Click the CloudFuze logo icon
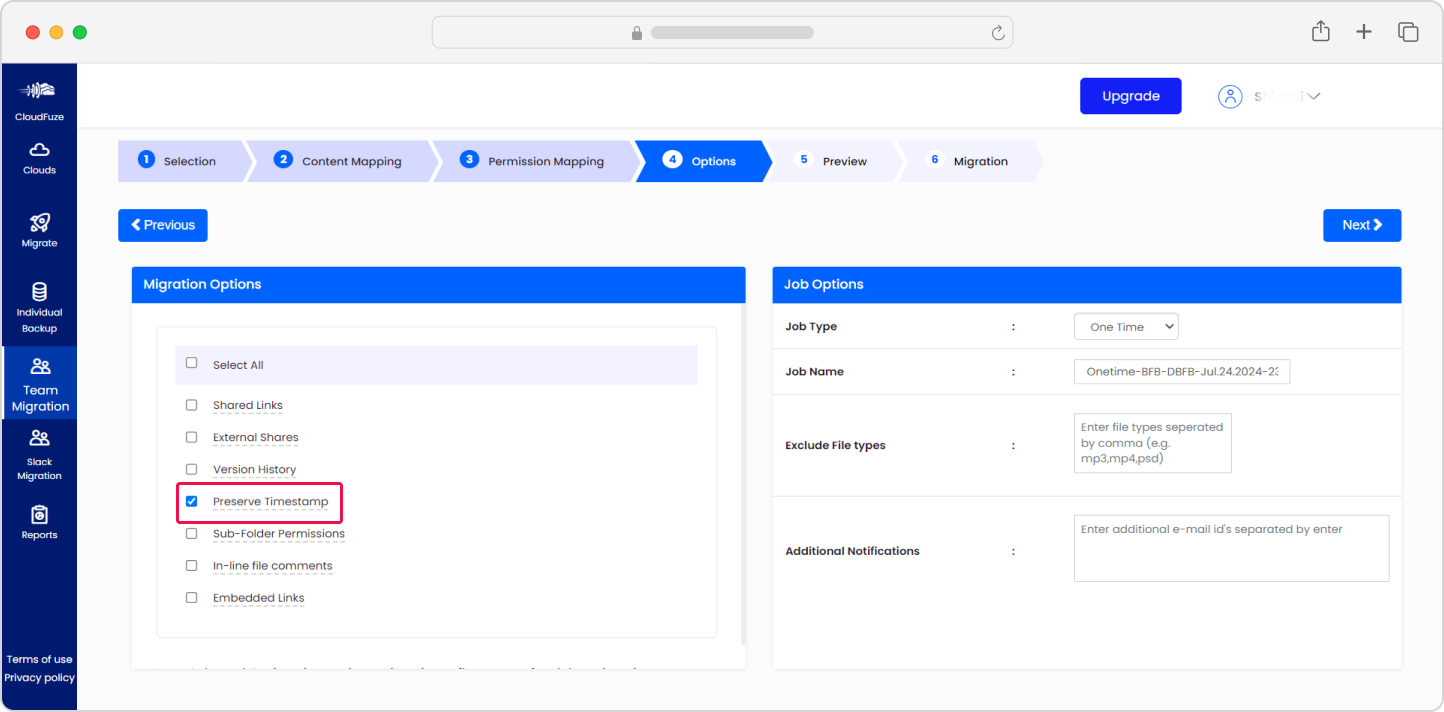The height and width of the screenshot is (712, 1444). coord(39,91)
